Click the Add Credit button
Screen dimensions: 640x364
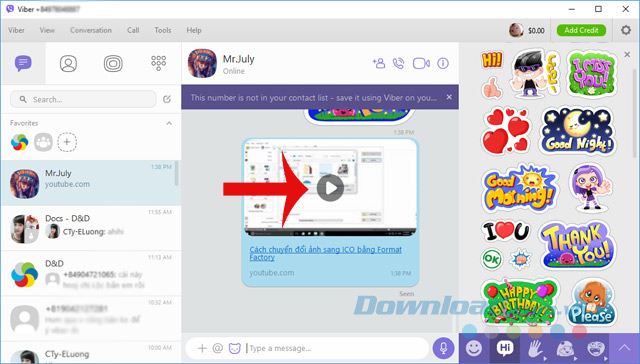(581, 30)
